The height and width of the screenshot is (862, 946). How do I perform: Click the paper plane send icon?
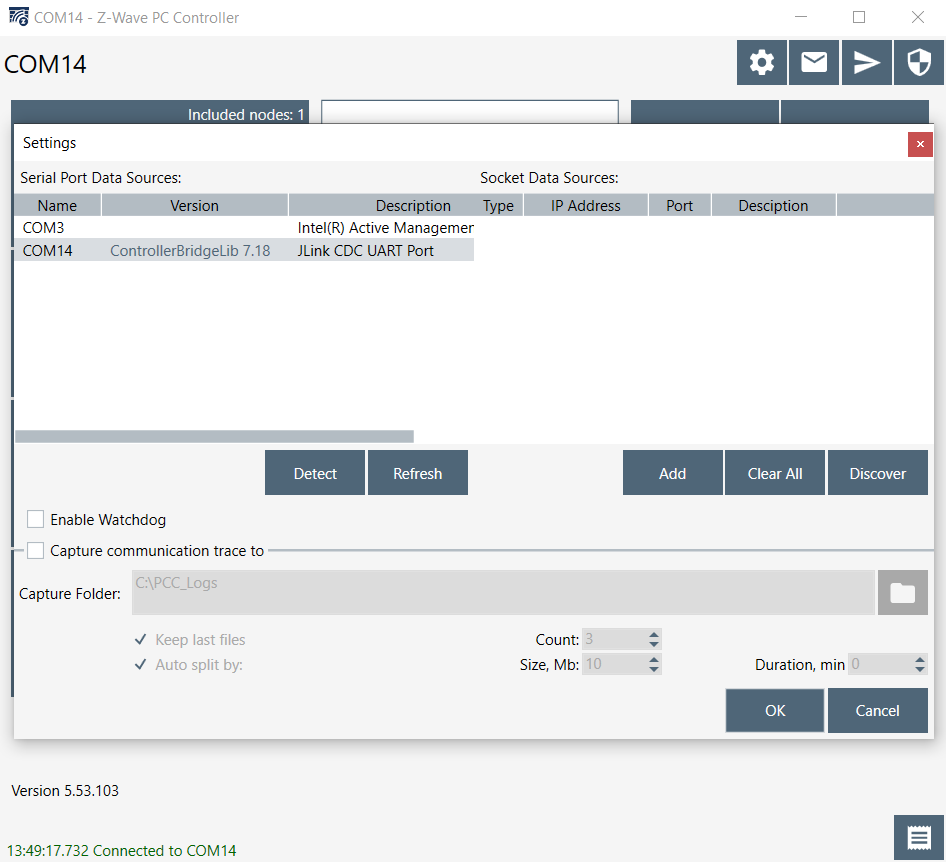coord(866,63)
